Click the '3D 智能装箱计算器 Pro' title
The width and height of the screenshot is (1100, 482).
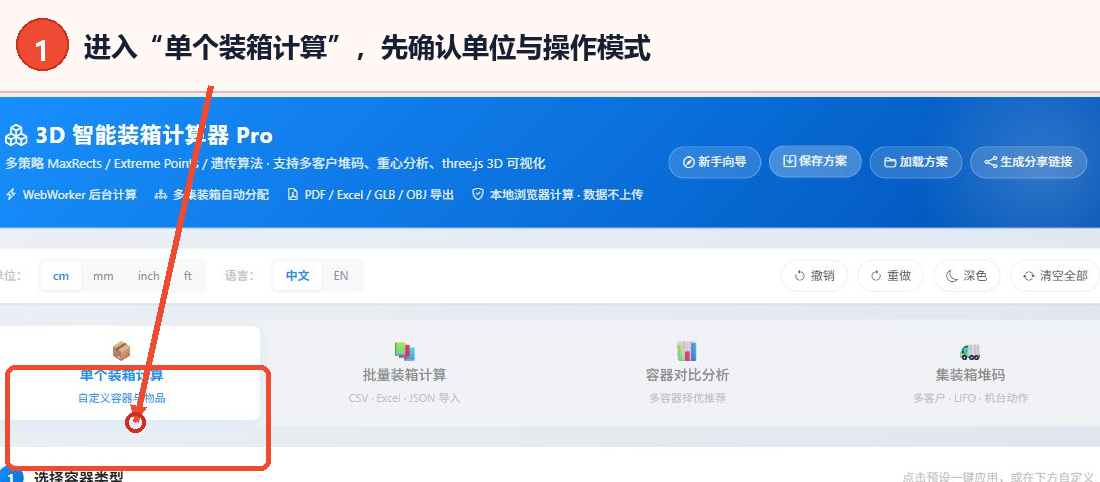click(x=154, y=135)
